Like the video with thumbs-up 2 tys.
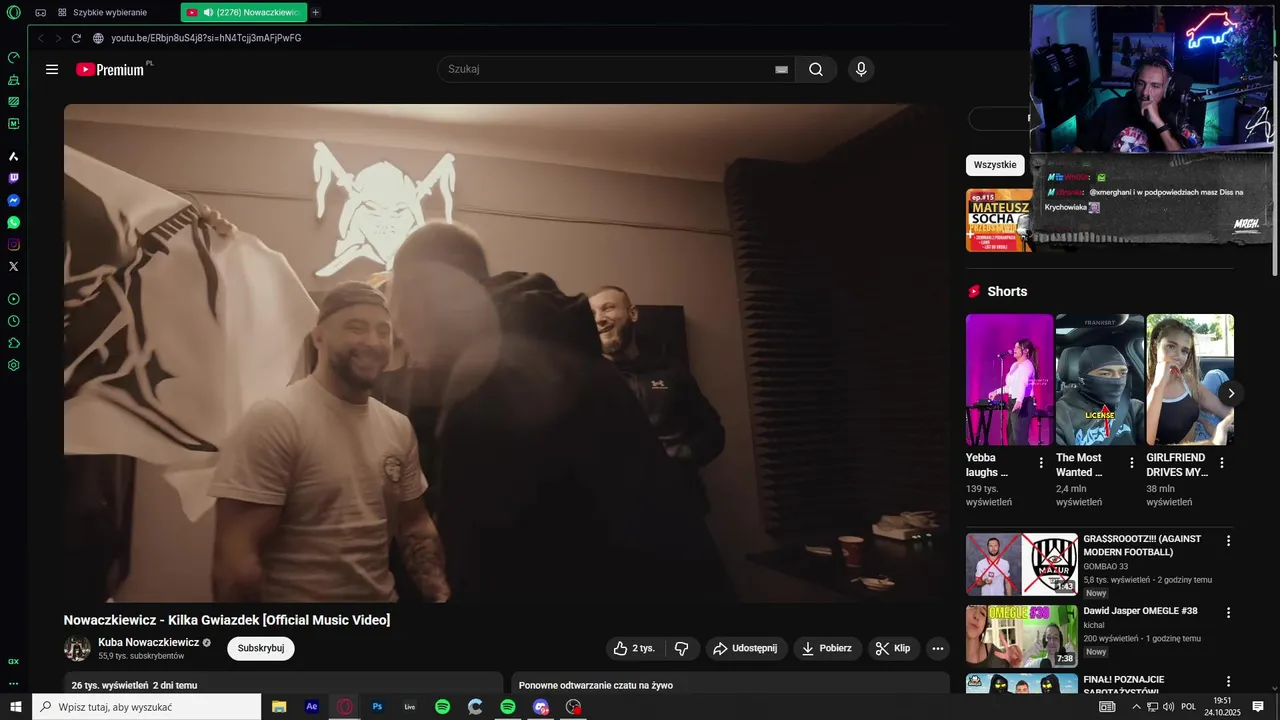 [x=635, y=648]
